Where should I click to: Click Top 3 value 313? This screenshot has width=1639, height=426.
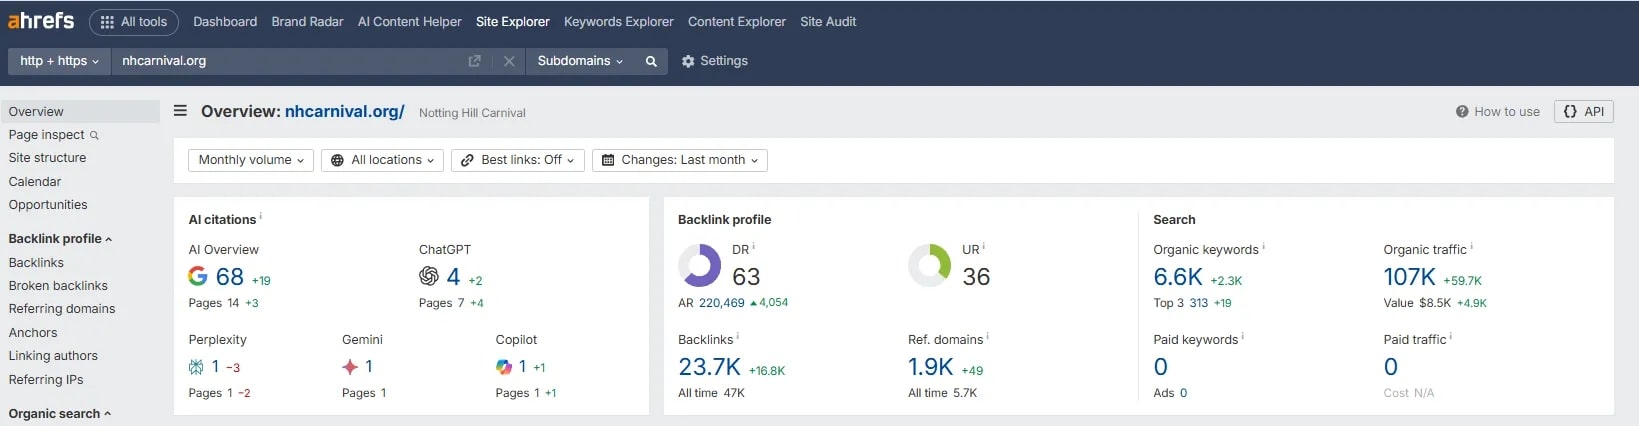point(1199,303)
